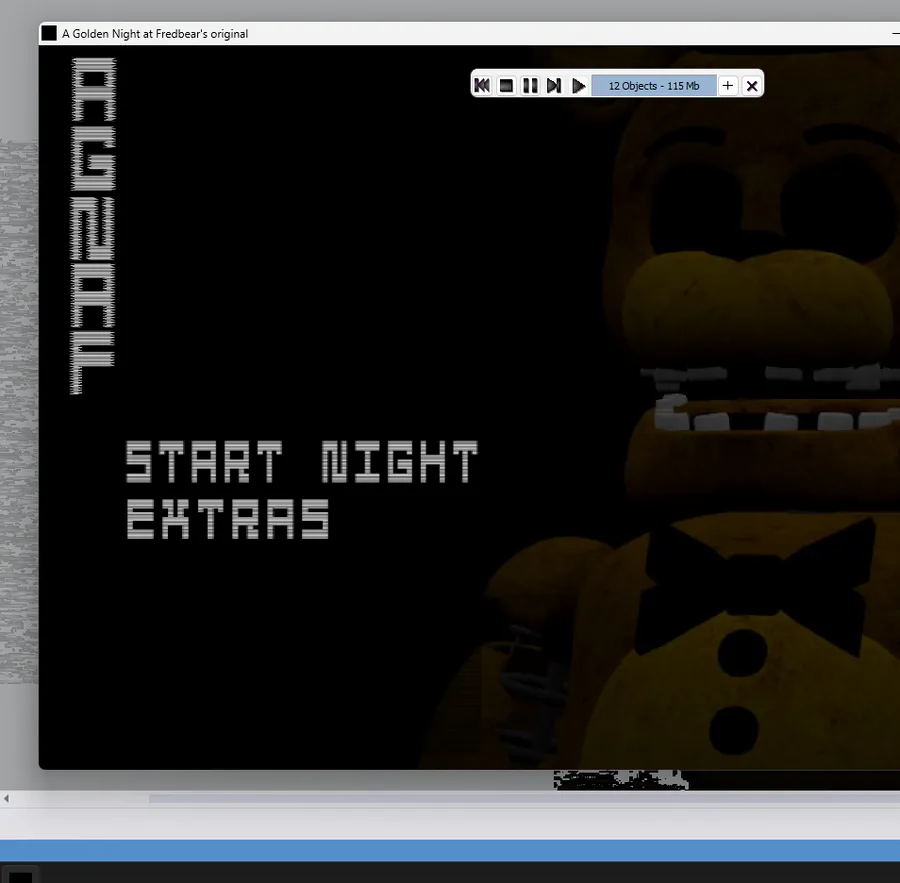Click the black window icon in the title bar
Screen dimensions: 900x883
tap(49, 33)
